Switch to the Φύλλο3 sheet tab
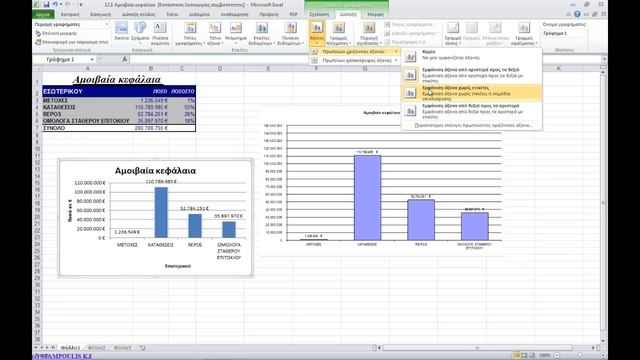Image resolution: width=640 pixels, height=360 pixels. coord(122,348)
